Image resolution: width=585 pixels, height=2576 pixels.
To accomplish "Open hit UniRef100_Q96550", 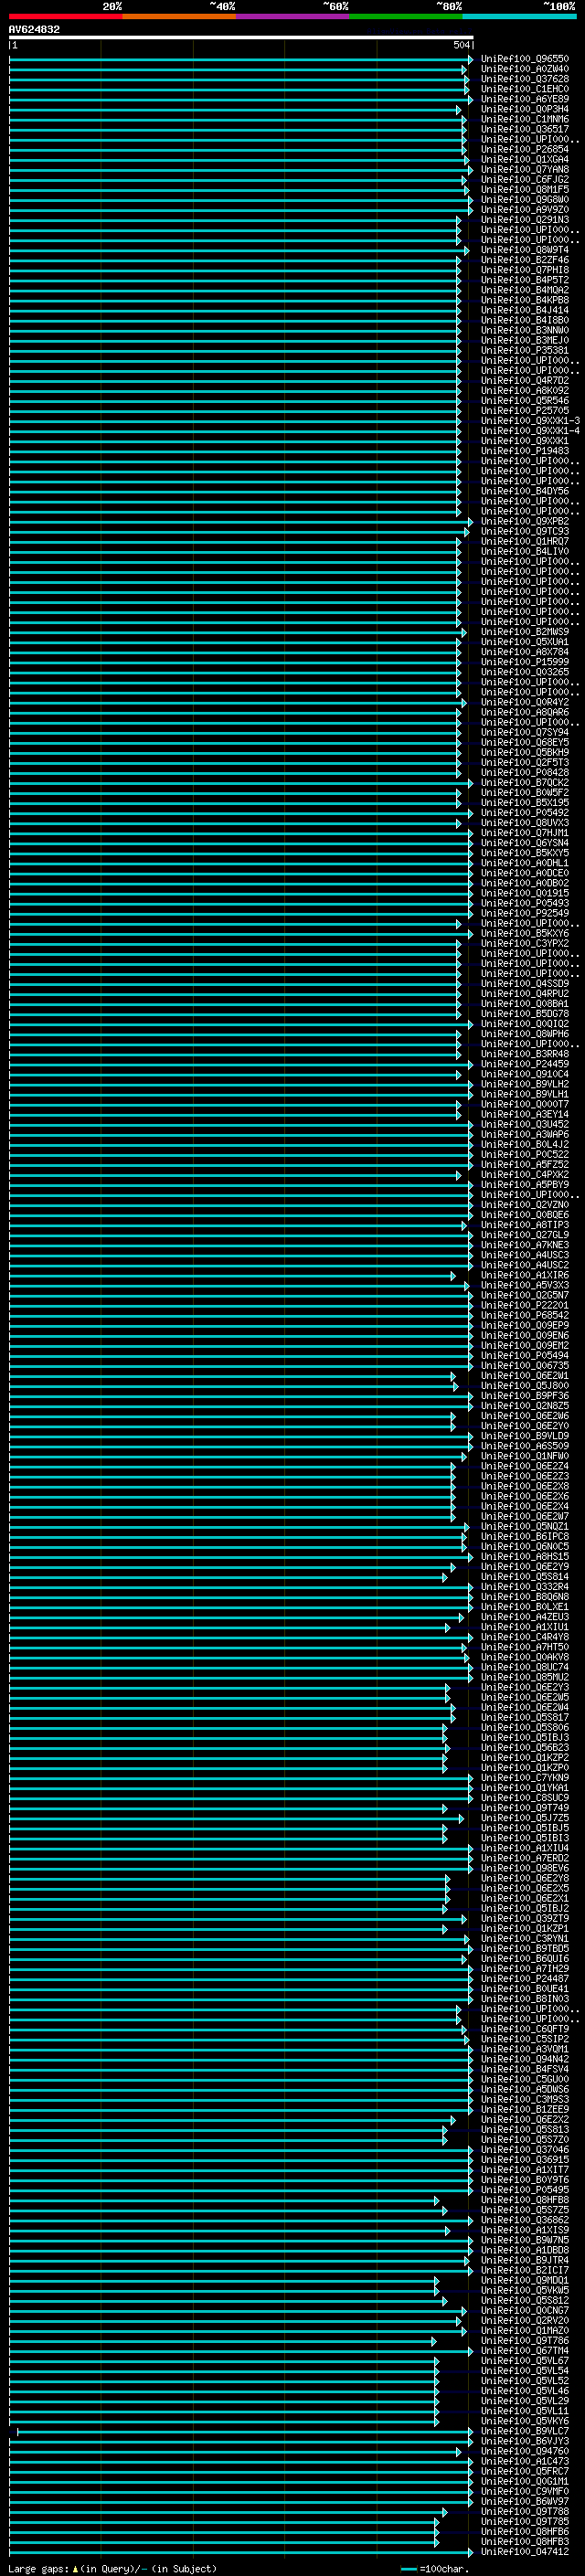I will pyautogui.click(x=525, y=59).
